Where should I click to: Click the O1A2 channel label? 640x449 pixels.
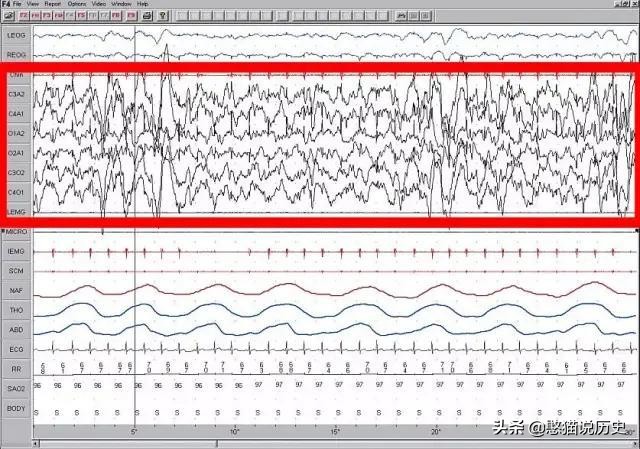[16, 134]
